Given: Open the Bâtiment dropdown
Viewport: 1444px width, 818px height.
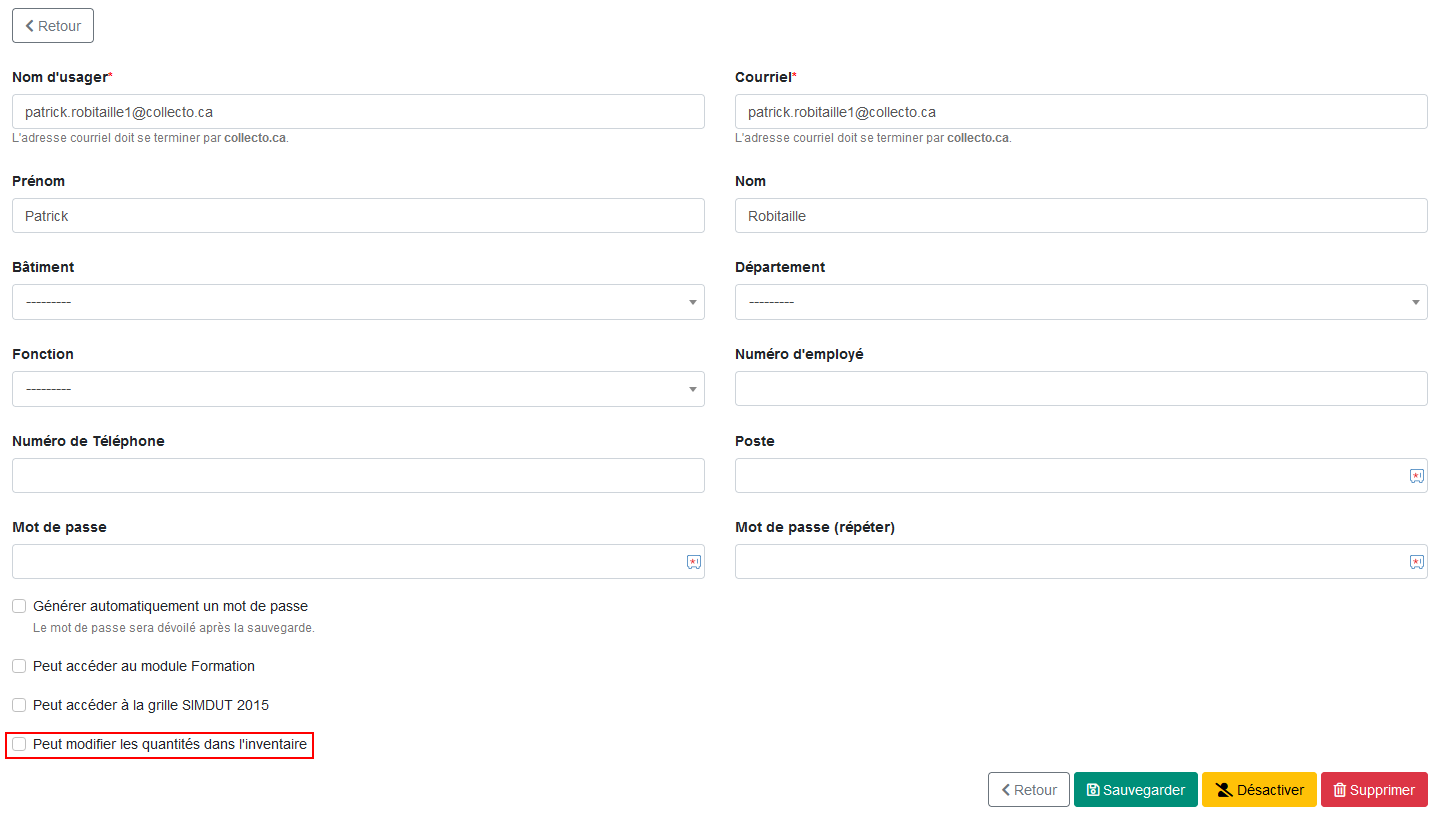Looking at the screenshot, I should pos(358,302).
